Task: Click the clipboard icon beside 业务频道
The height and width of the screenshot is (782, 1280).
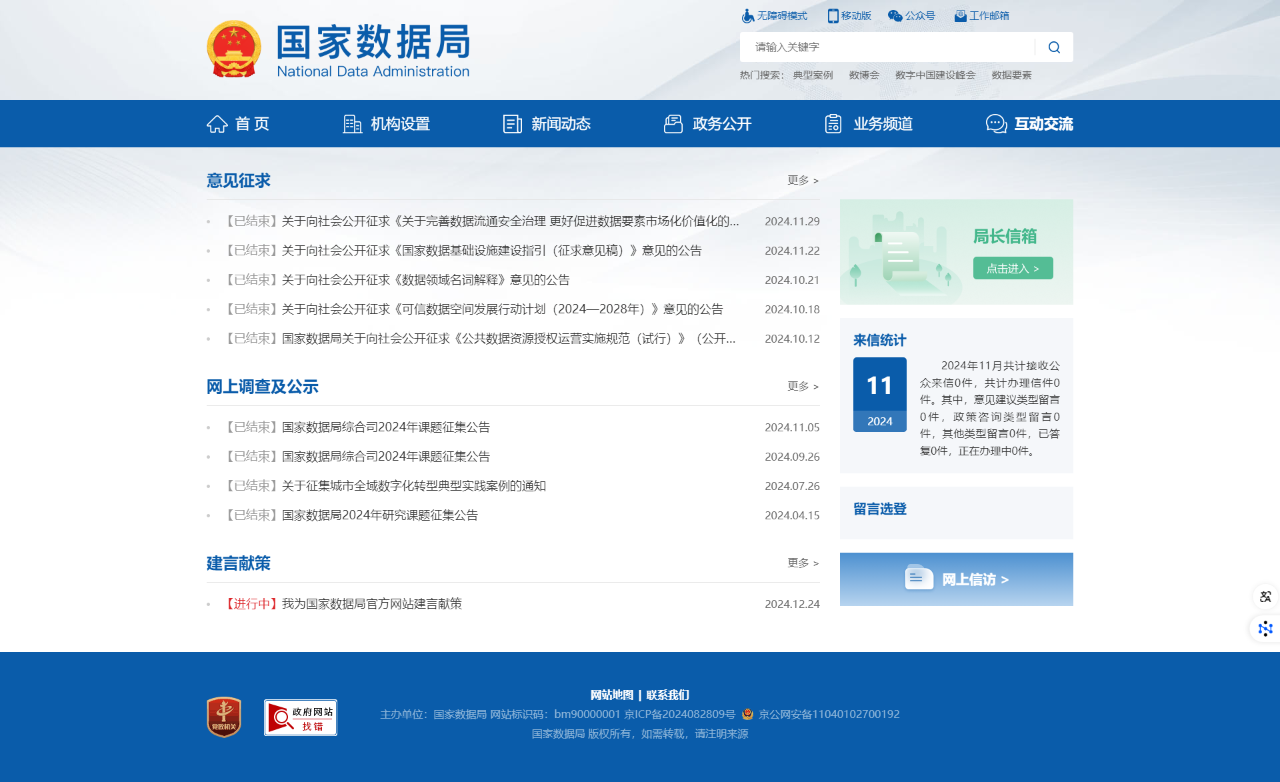Action: (x=833, y=124)
